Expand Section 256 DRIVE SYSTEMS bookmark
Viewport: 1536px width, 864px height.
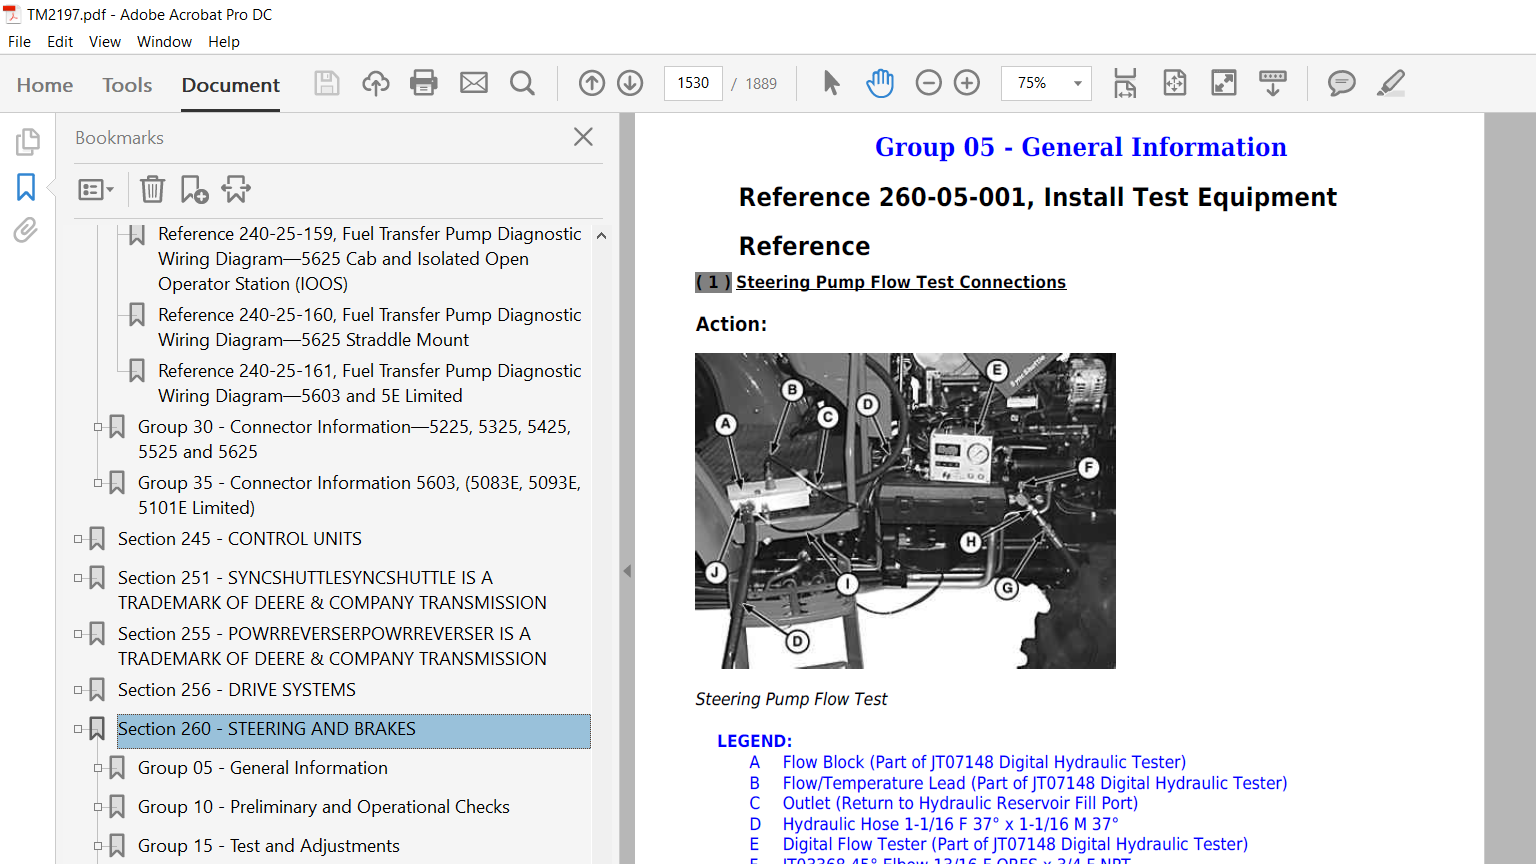pos(78,690)
